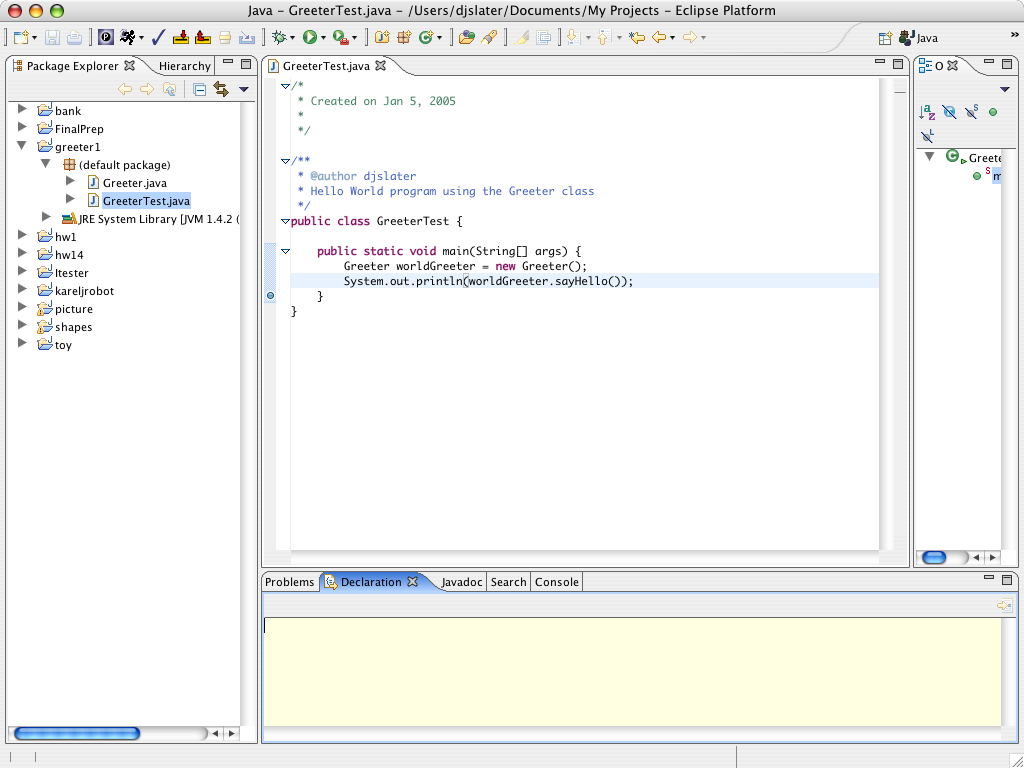Click Collapse All in Package Explorer
Viewport: 1024px width, 768px height.
199,89
